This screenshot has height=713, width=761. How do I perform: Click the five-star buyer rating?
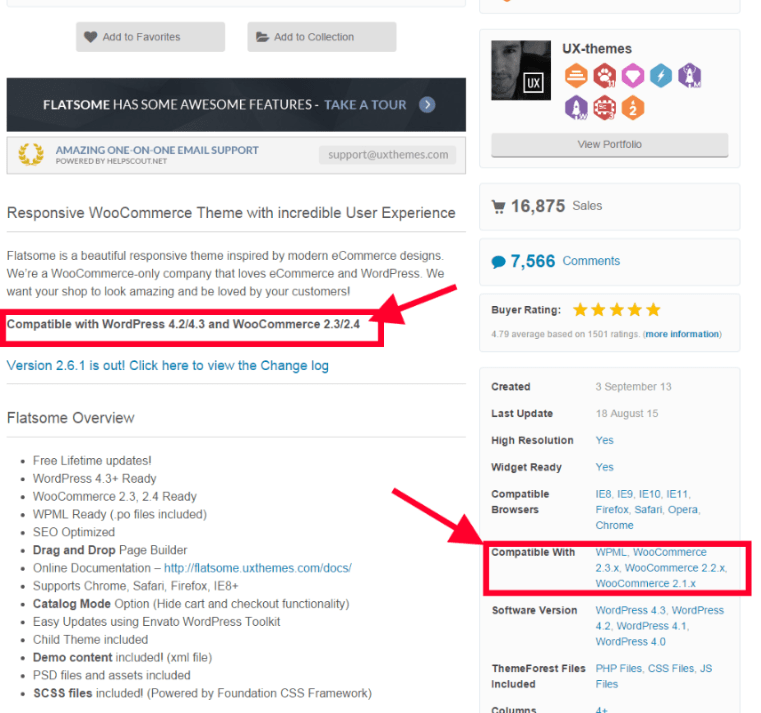point(616,310)
